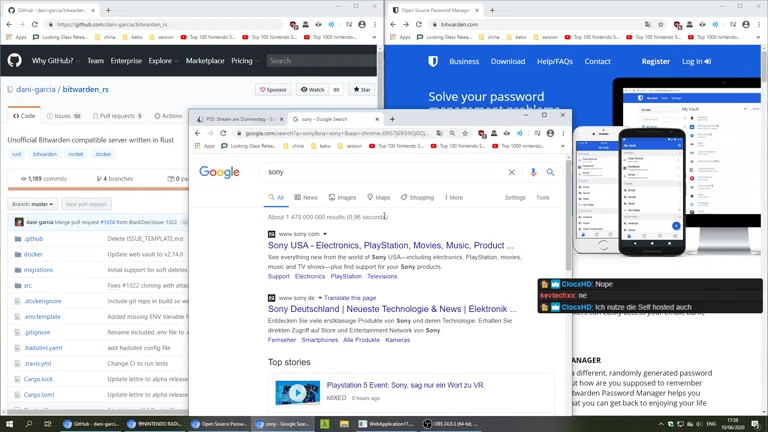
Task: Click the GitHub search field
Action: click(x=321, y=61)
